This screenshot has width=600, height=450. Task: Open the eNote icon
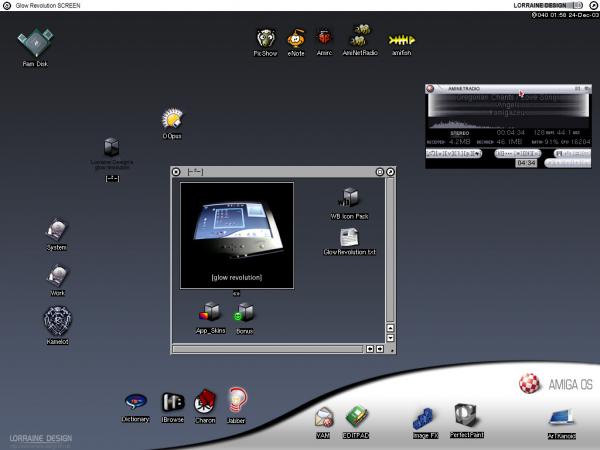pyautogui.click(x=296, y=39)
